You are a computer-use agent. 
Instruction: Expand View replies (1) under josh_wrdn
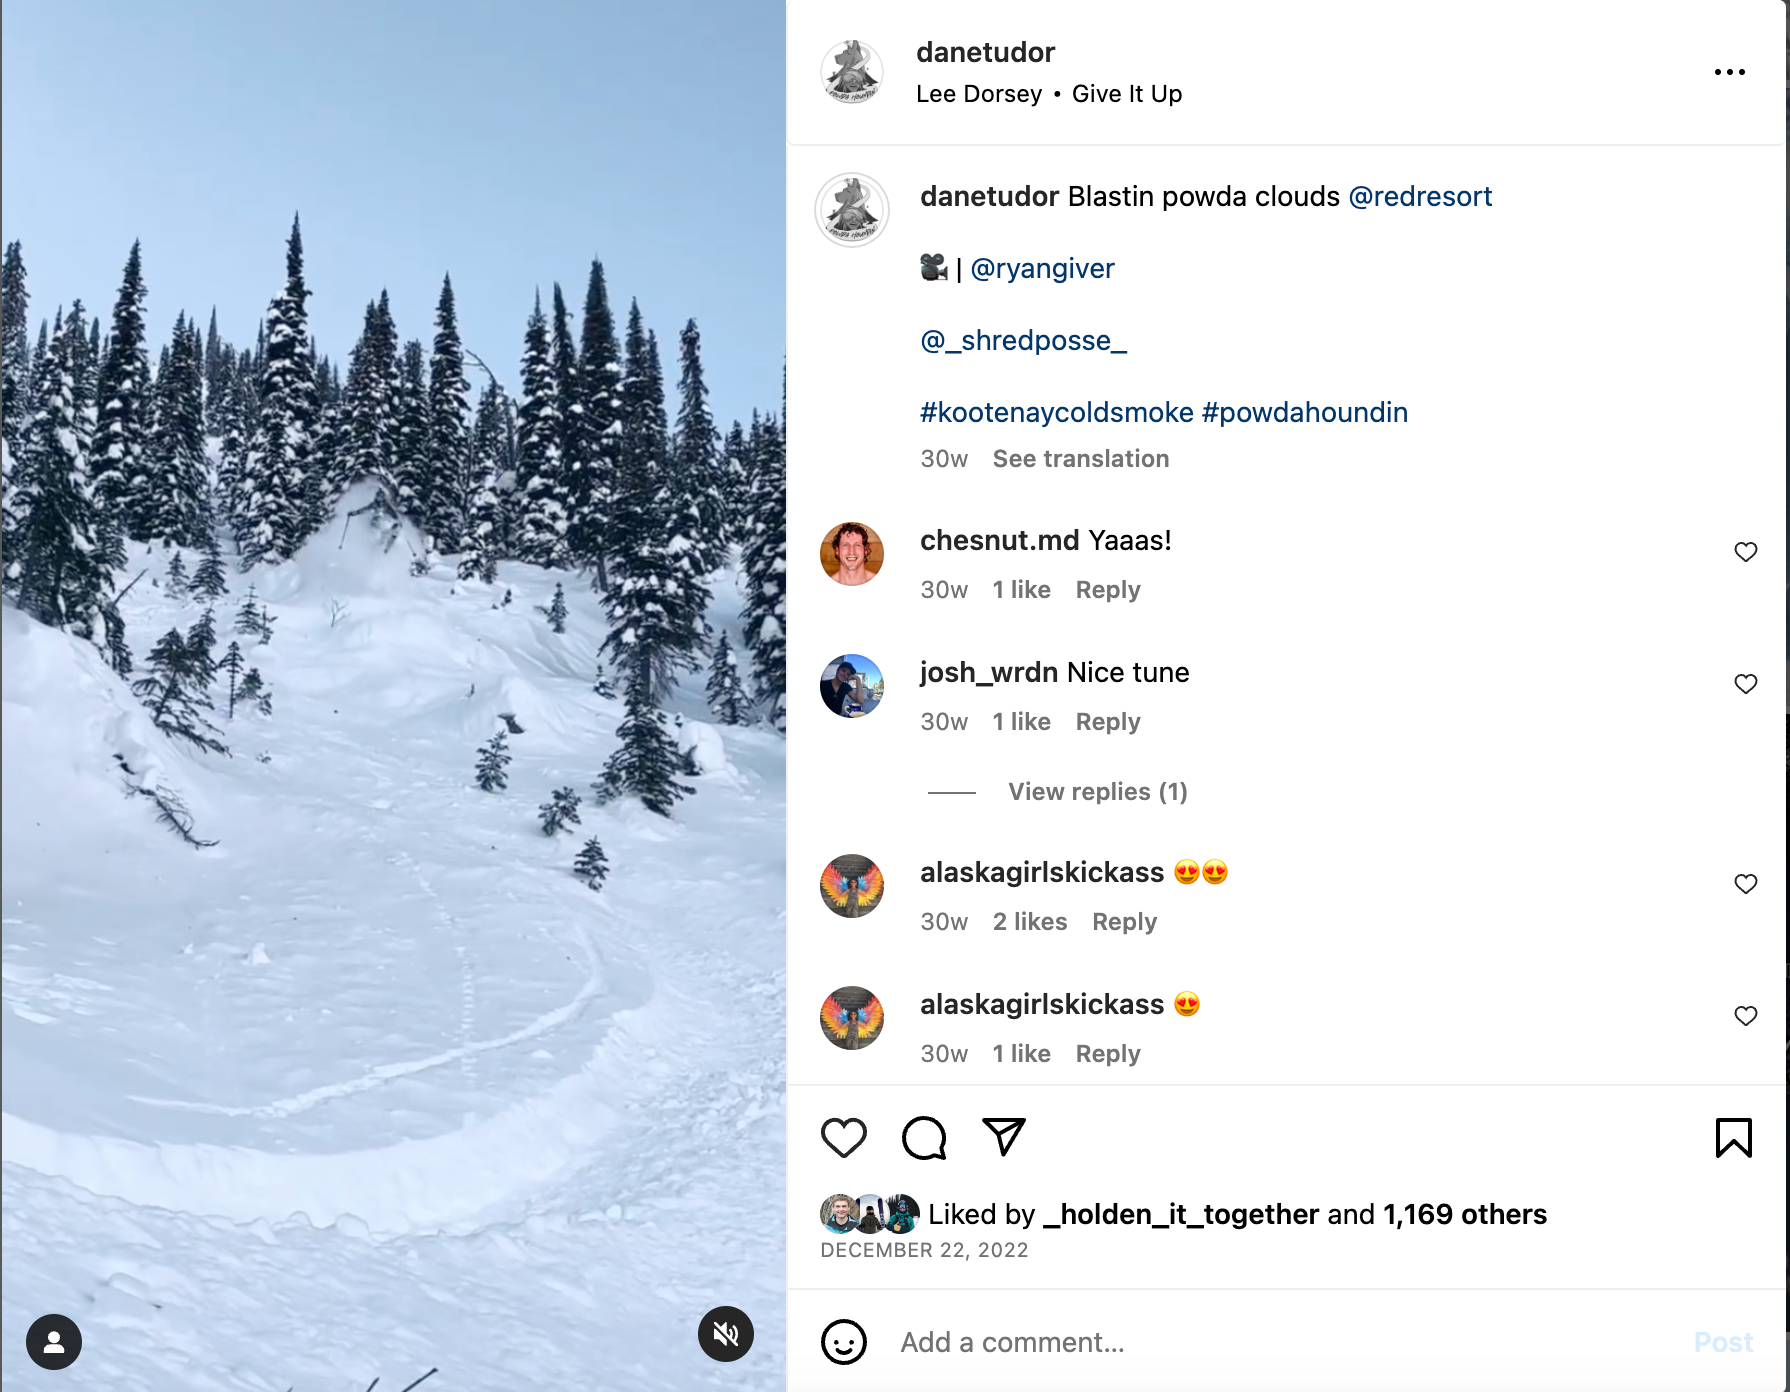(1097, 792)
